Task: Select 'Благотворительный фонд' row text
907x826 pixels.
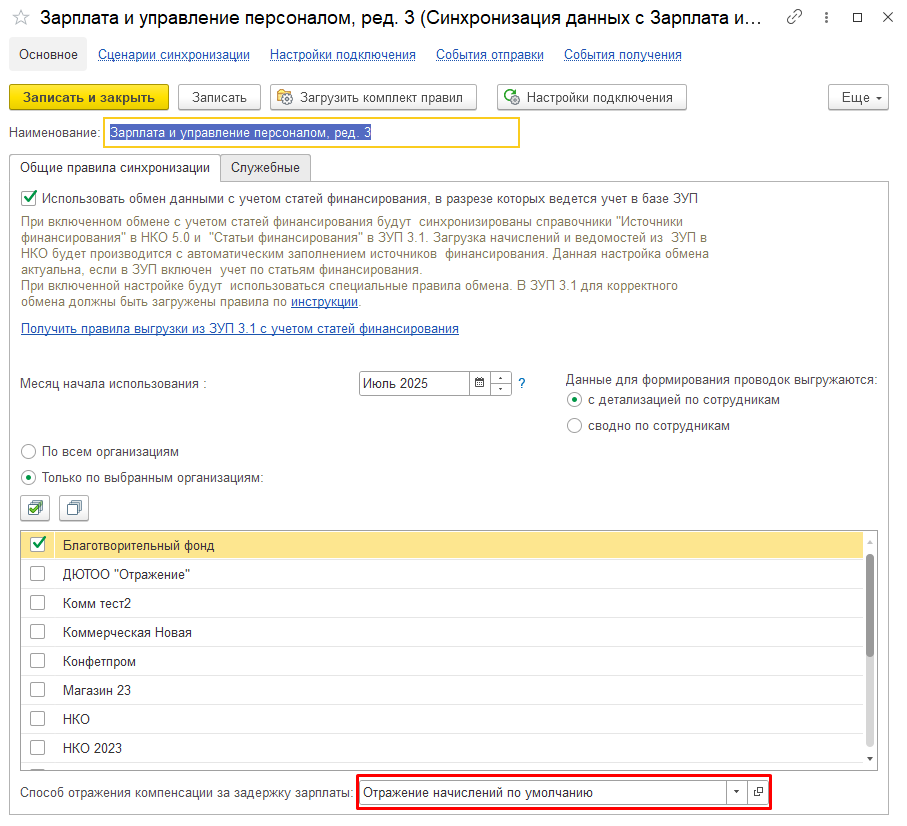Action: [x=138, y=545]
